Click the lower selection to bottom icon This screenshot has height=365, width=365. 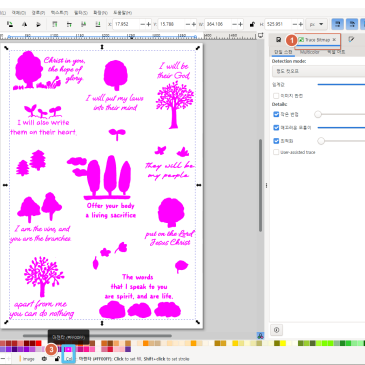click(x=98, y=24)
